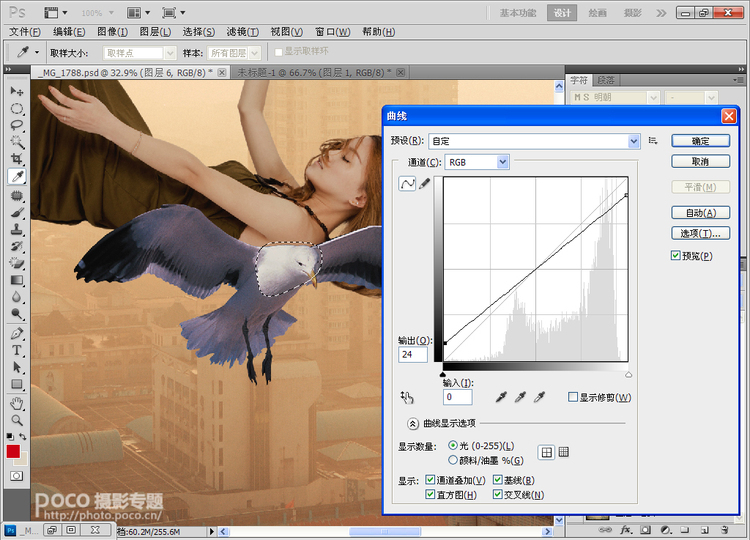
Task: Toggle 直方图(H) checkbox
Action: (x=430, y=495)
